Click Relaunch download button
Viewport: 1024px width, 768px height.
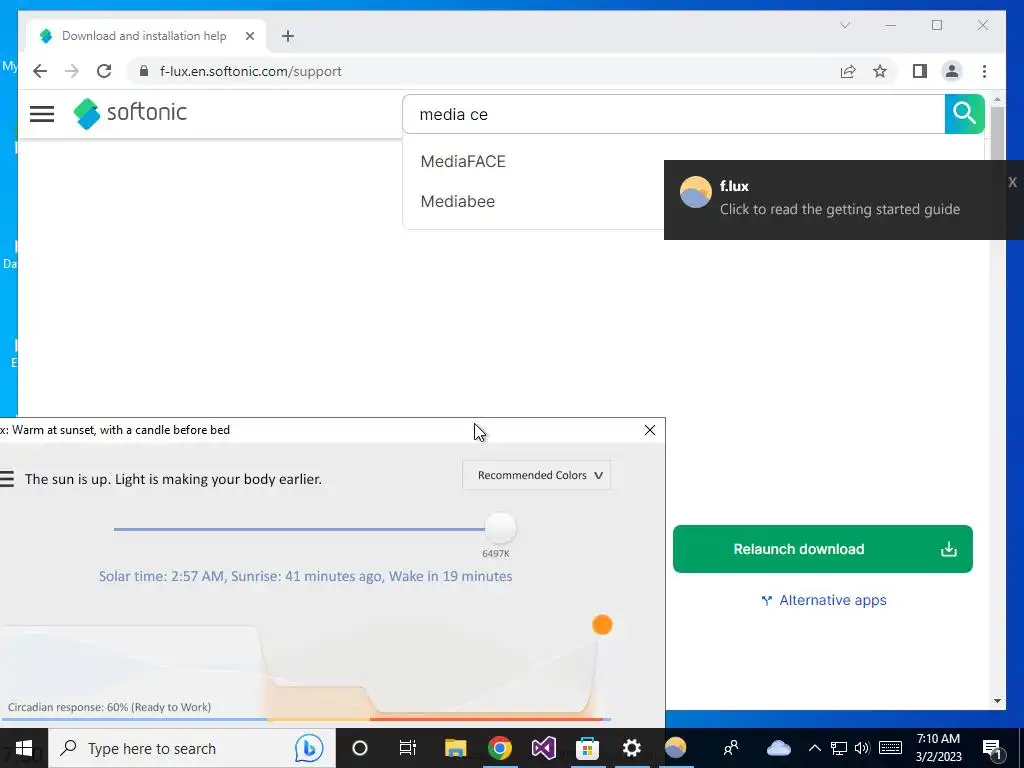point(822,549)
